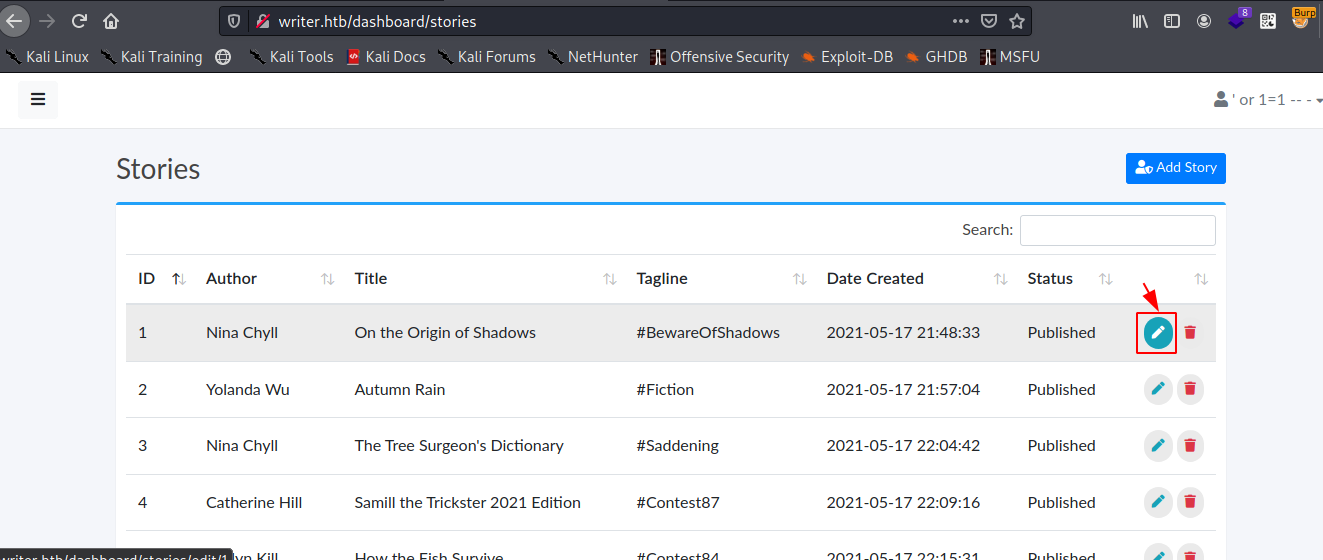Screen dimensions: 1323x560
Task: Open Exploit-DB bookmark
Action: pos(846,57)
